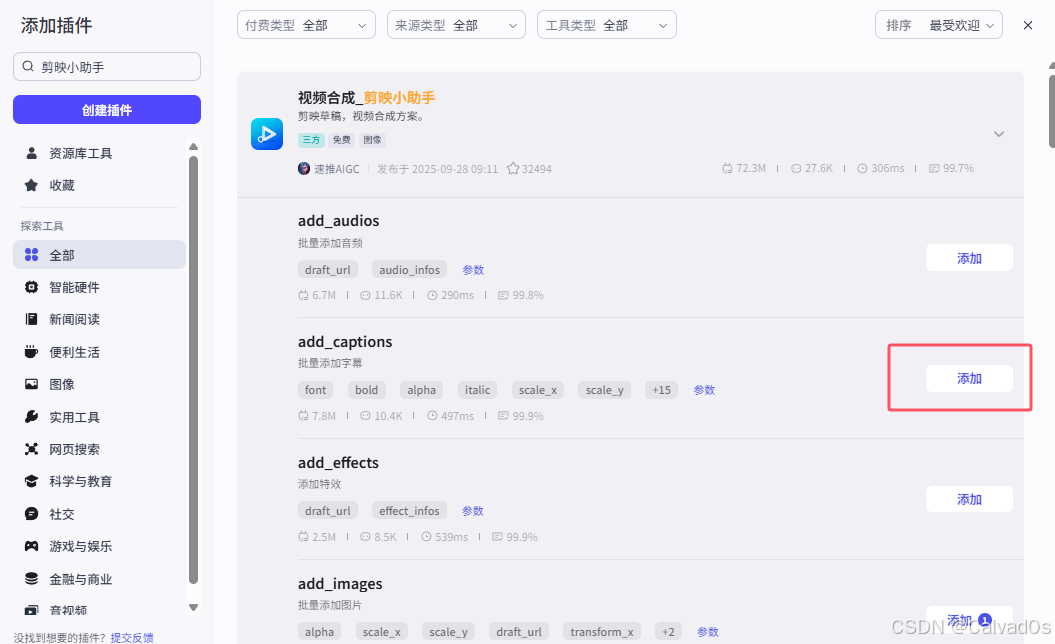
Task: Click the 免费 tag on the plugin
Action: pyautogui.click(x=341, y=139)
